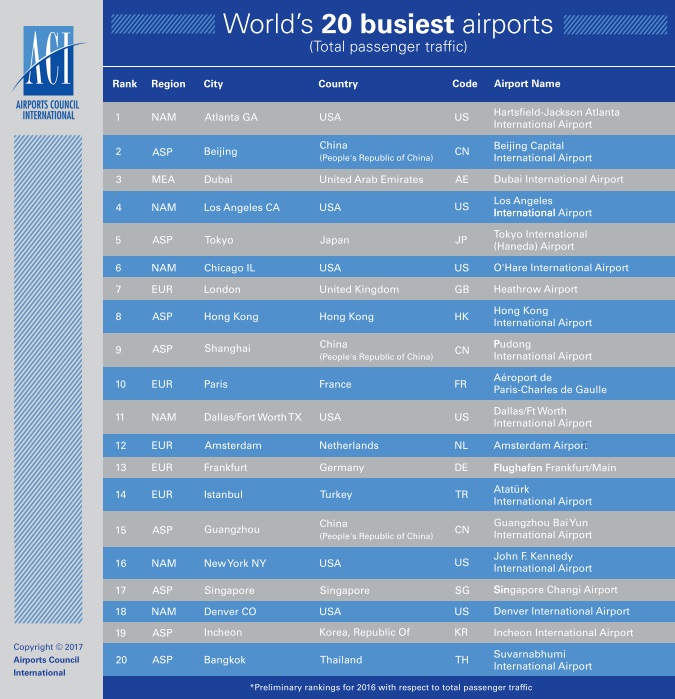The height and width of the screenshot is (699, 675).
Task: Select the 'MEA' region cell
Action: click(x=163, y=179)
